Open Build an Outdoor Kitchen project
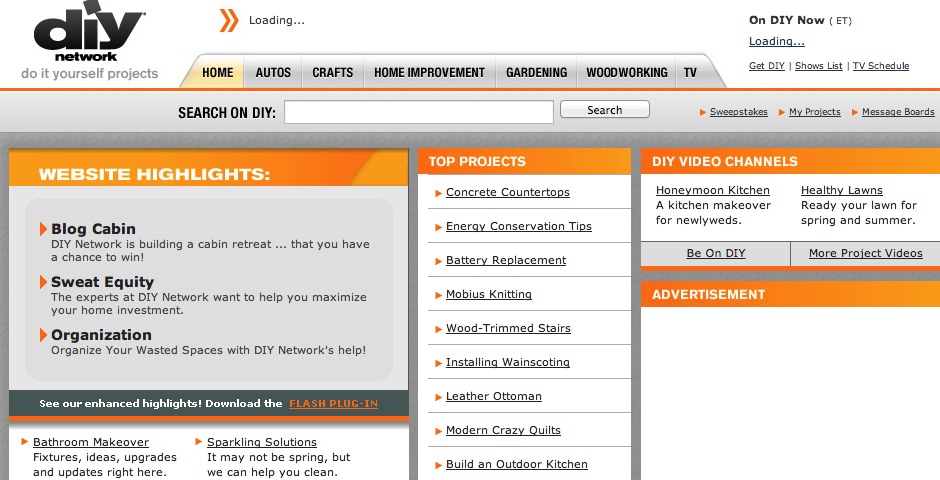The height and width of the screenshot is (480, 940). click(x=517, y=464)
